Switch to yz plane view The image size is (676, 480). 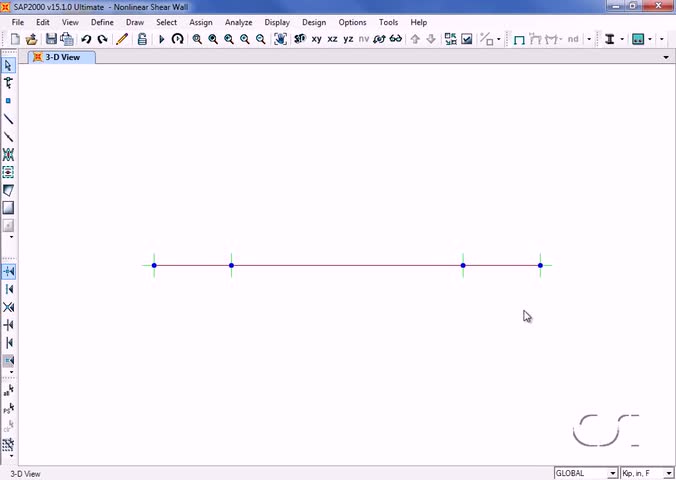pos(348,39)
